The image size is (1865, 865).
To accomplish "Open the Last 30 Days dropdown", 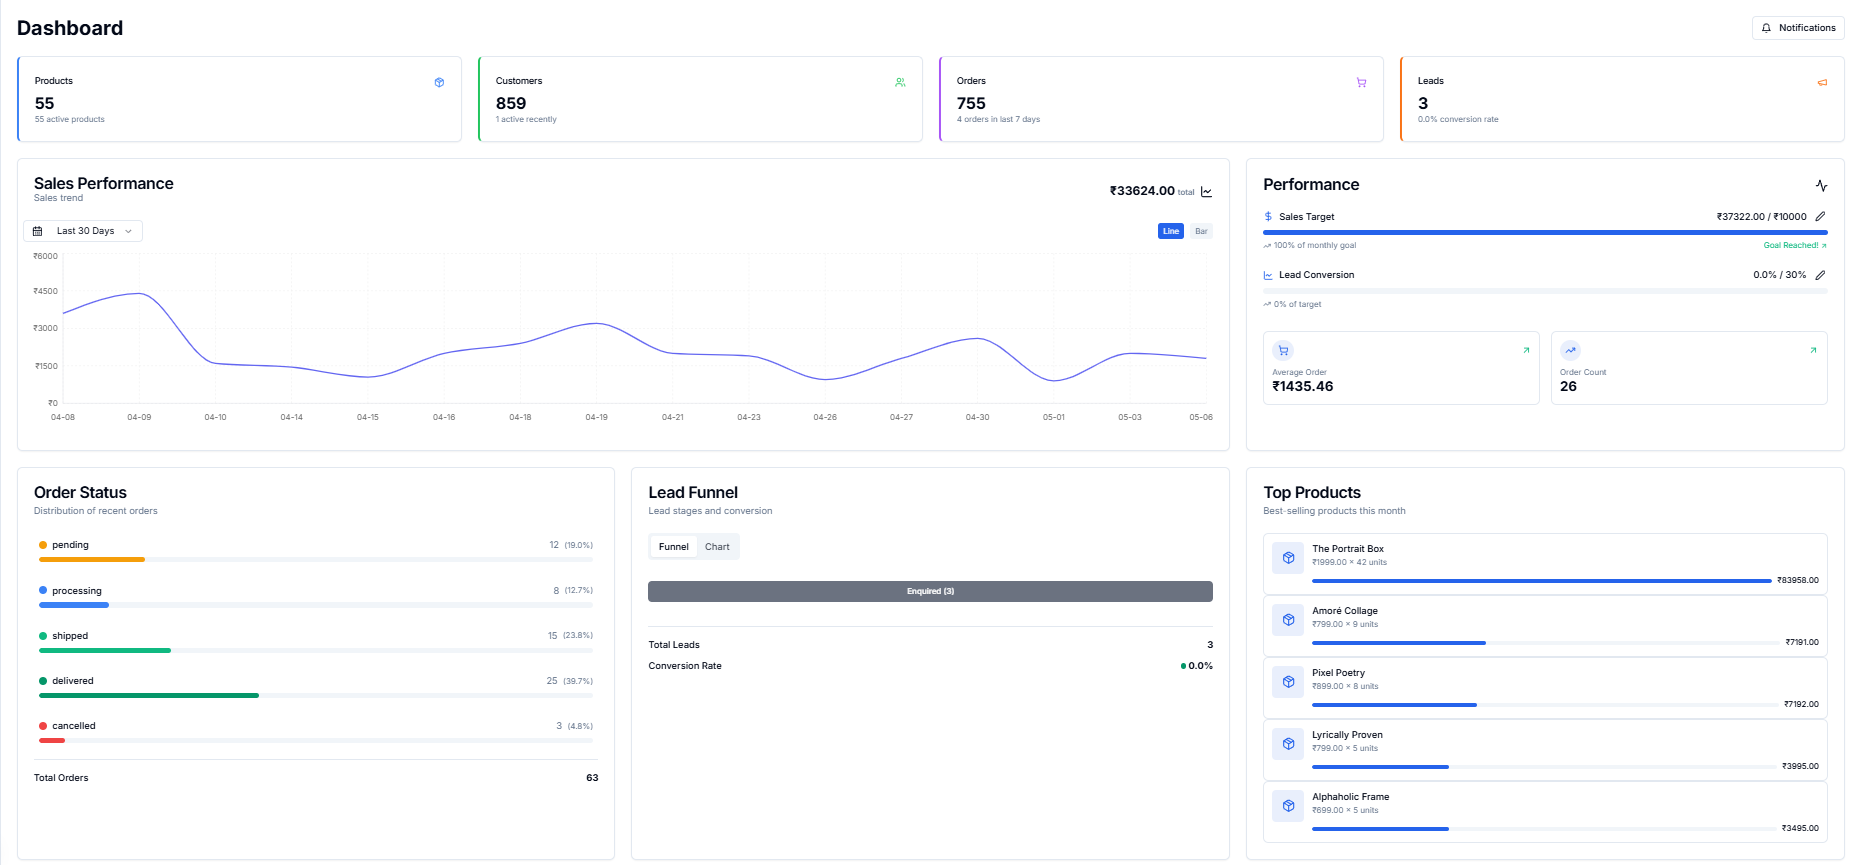I will tap(84, 231).
